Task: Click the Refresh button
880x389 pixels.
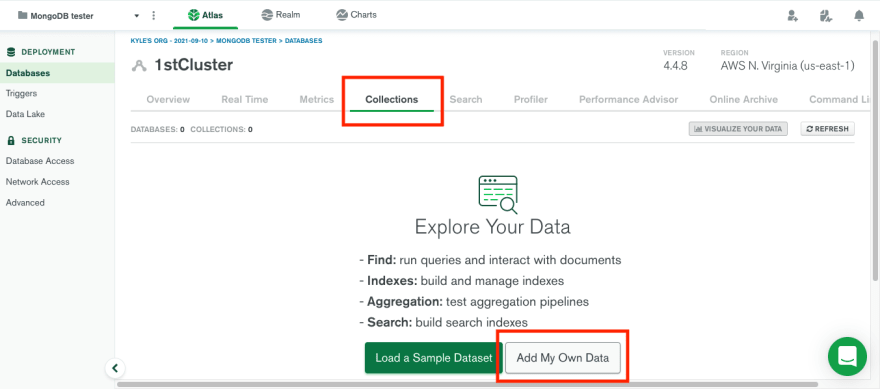Action: [x=828, y=129]
